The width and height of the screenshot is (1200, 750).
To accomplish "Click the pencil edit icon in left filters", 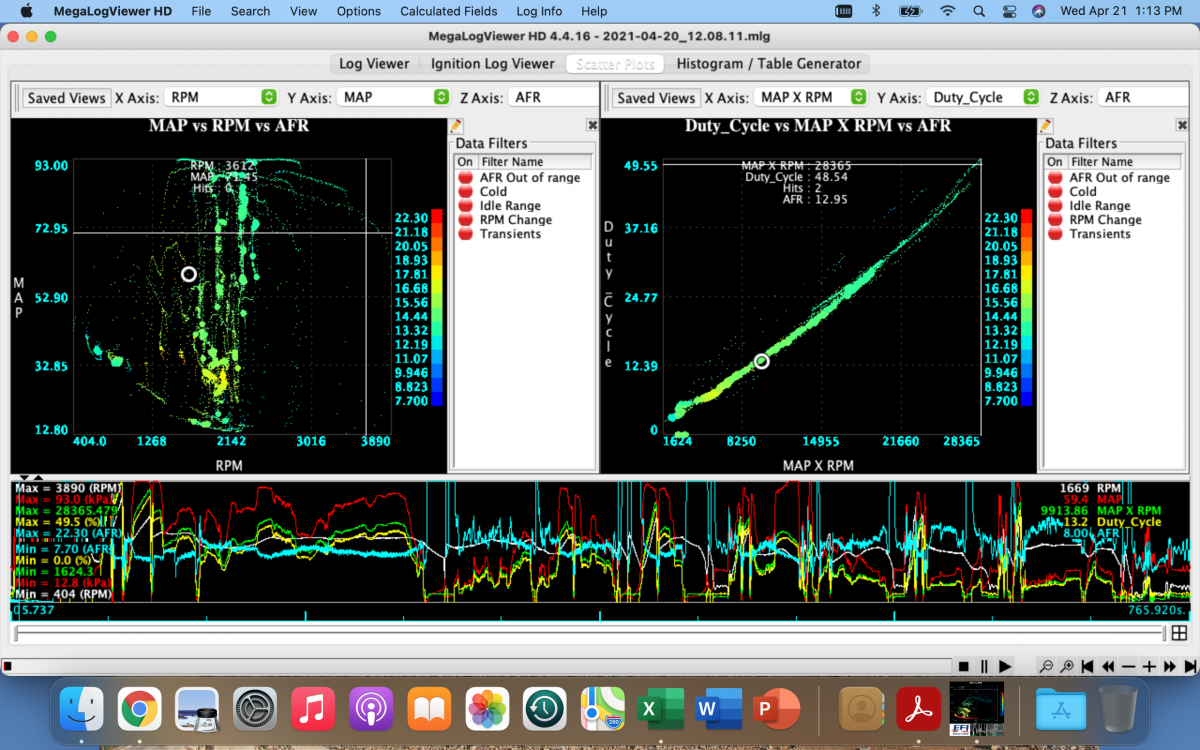I will pyautogui.click(x=457, y=126).
